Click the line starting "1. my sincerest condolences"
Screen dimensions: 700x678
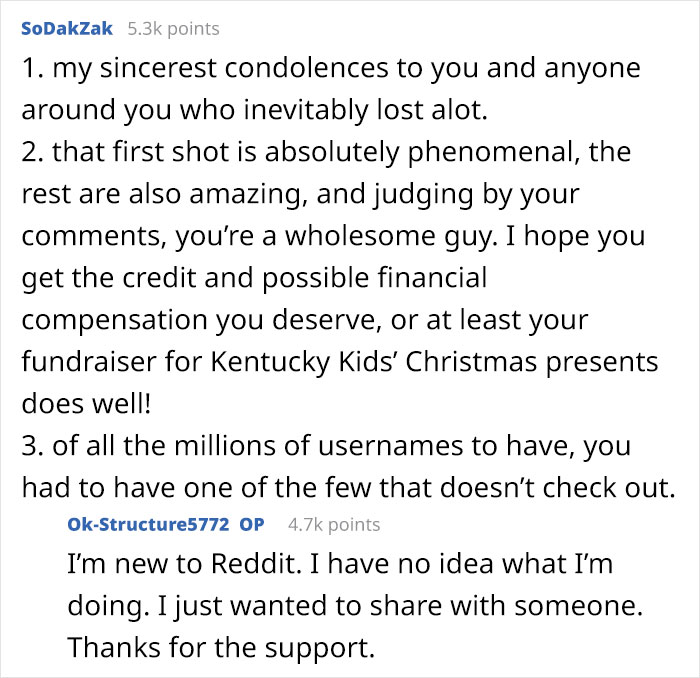click(330, 69)
